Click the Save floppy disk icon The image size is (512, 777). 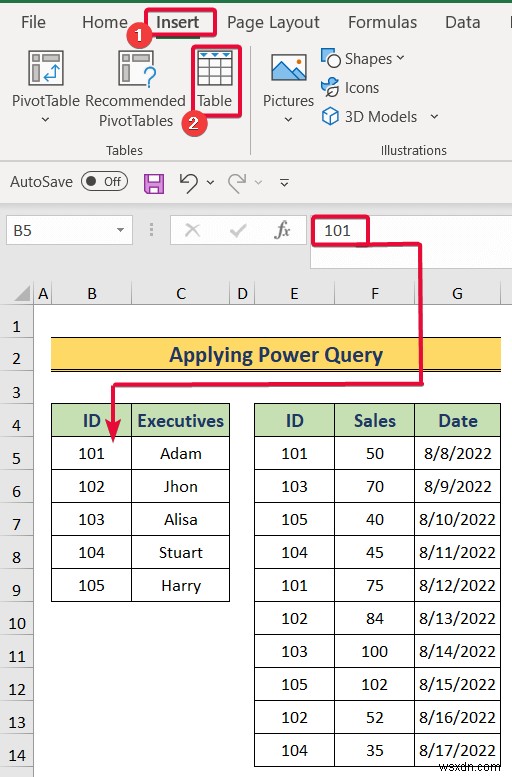[x=154, y=183]
